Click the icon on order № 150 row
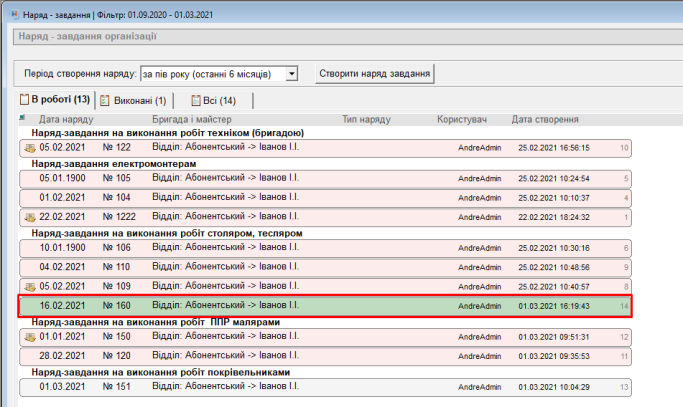 pos(29,338)
